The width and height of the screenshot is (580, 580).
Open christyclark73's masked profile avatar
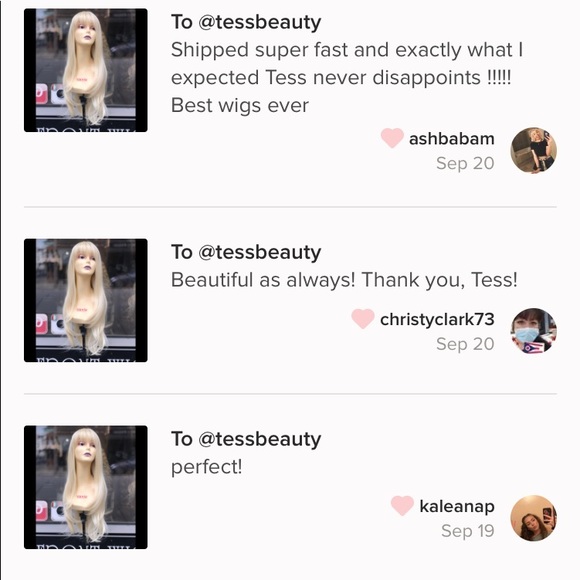point(533,331)
